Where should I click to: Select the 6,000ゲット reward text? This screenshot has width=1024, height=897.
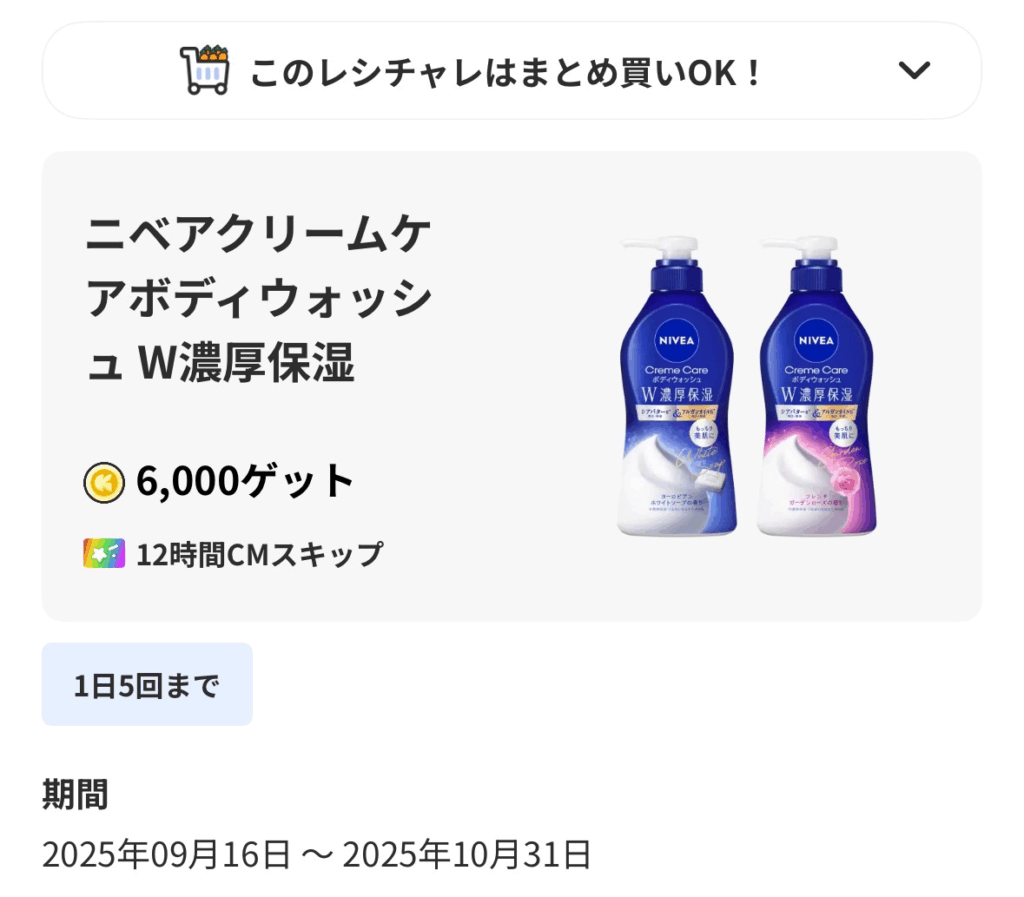245,482
